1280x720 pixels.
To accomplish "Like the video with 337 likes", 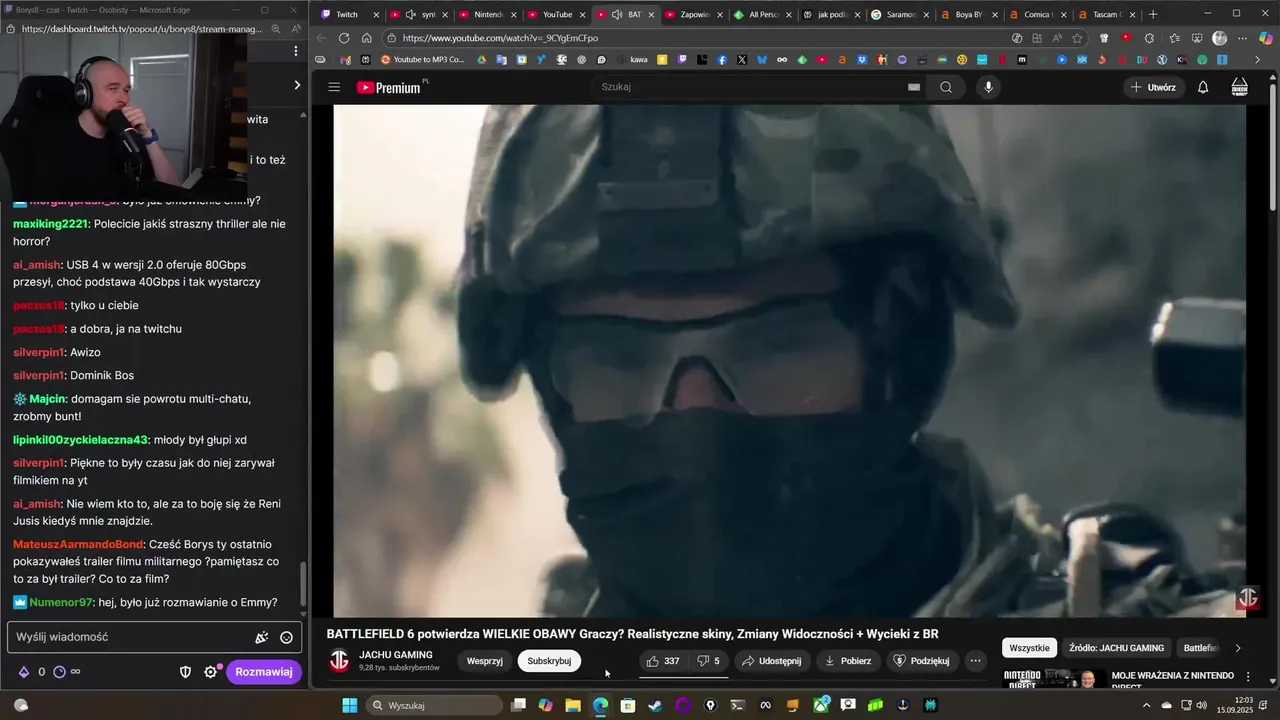I will pyautogui.click(x=663, y=661).
